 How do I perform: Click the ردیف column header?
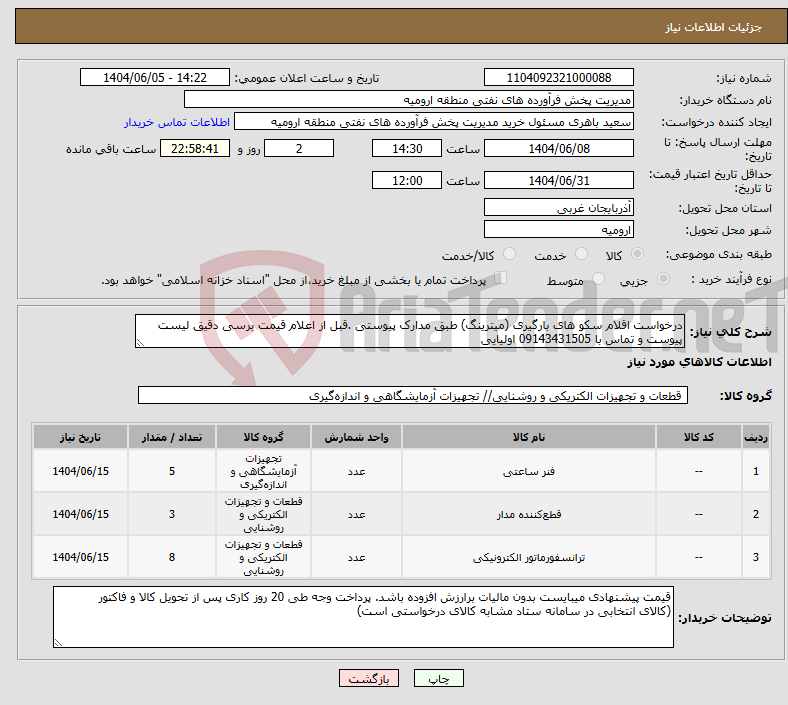tap(755, 437)
